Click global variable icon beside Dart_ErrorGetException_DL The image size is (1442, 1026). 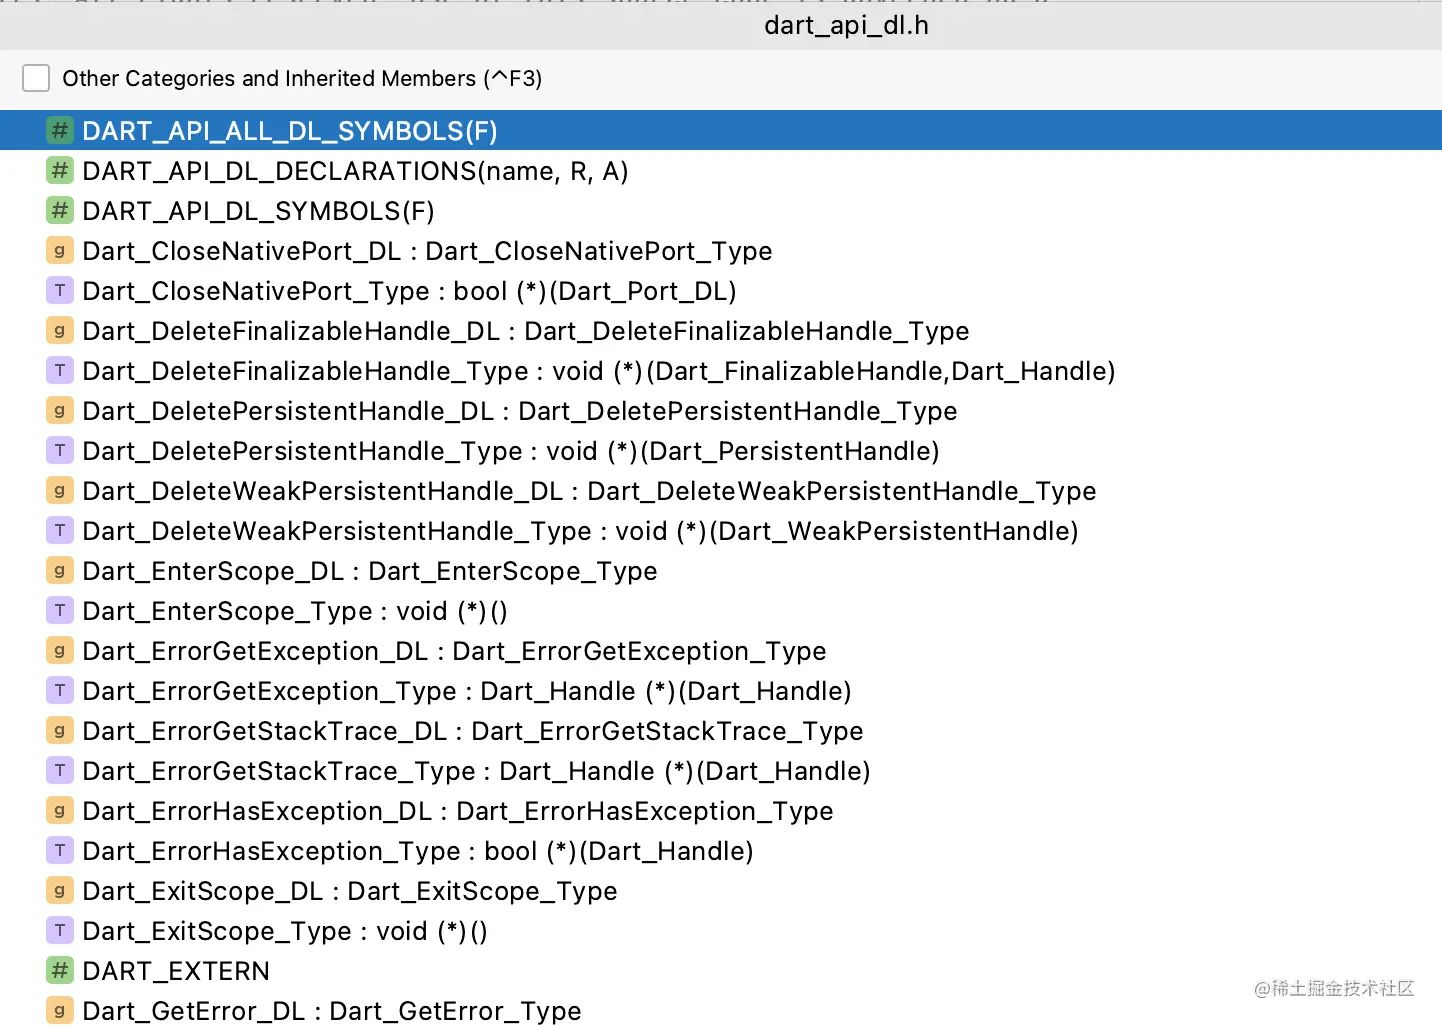tap(60, 650)
